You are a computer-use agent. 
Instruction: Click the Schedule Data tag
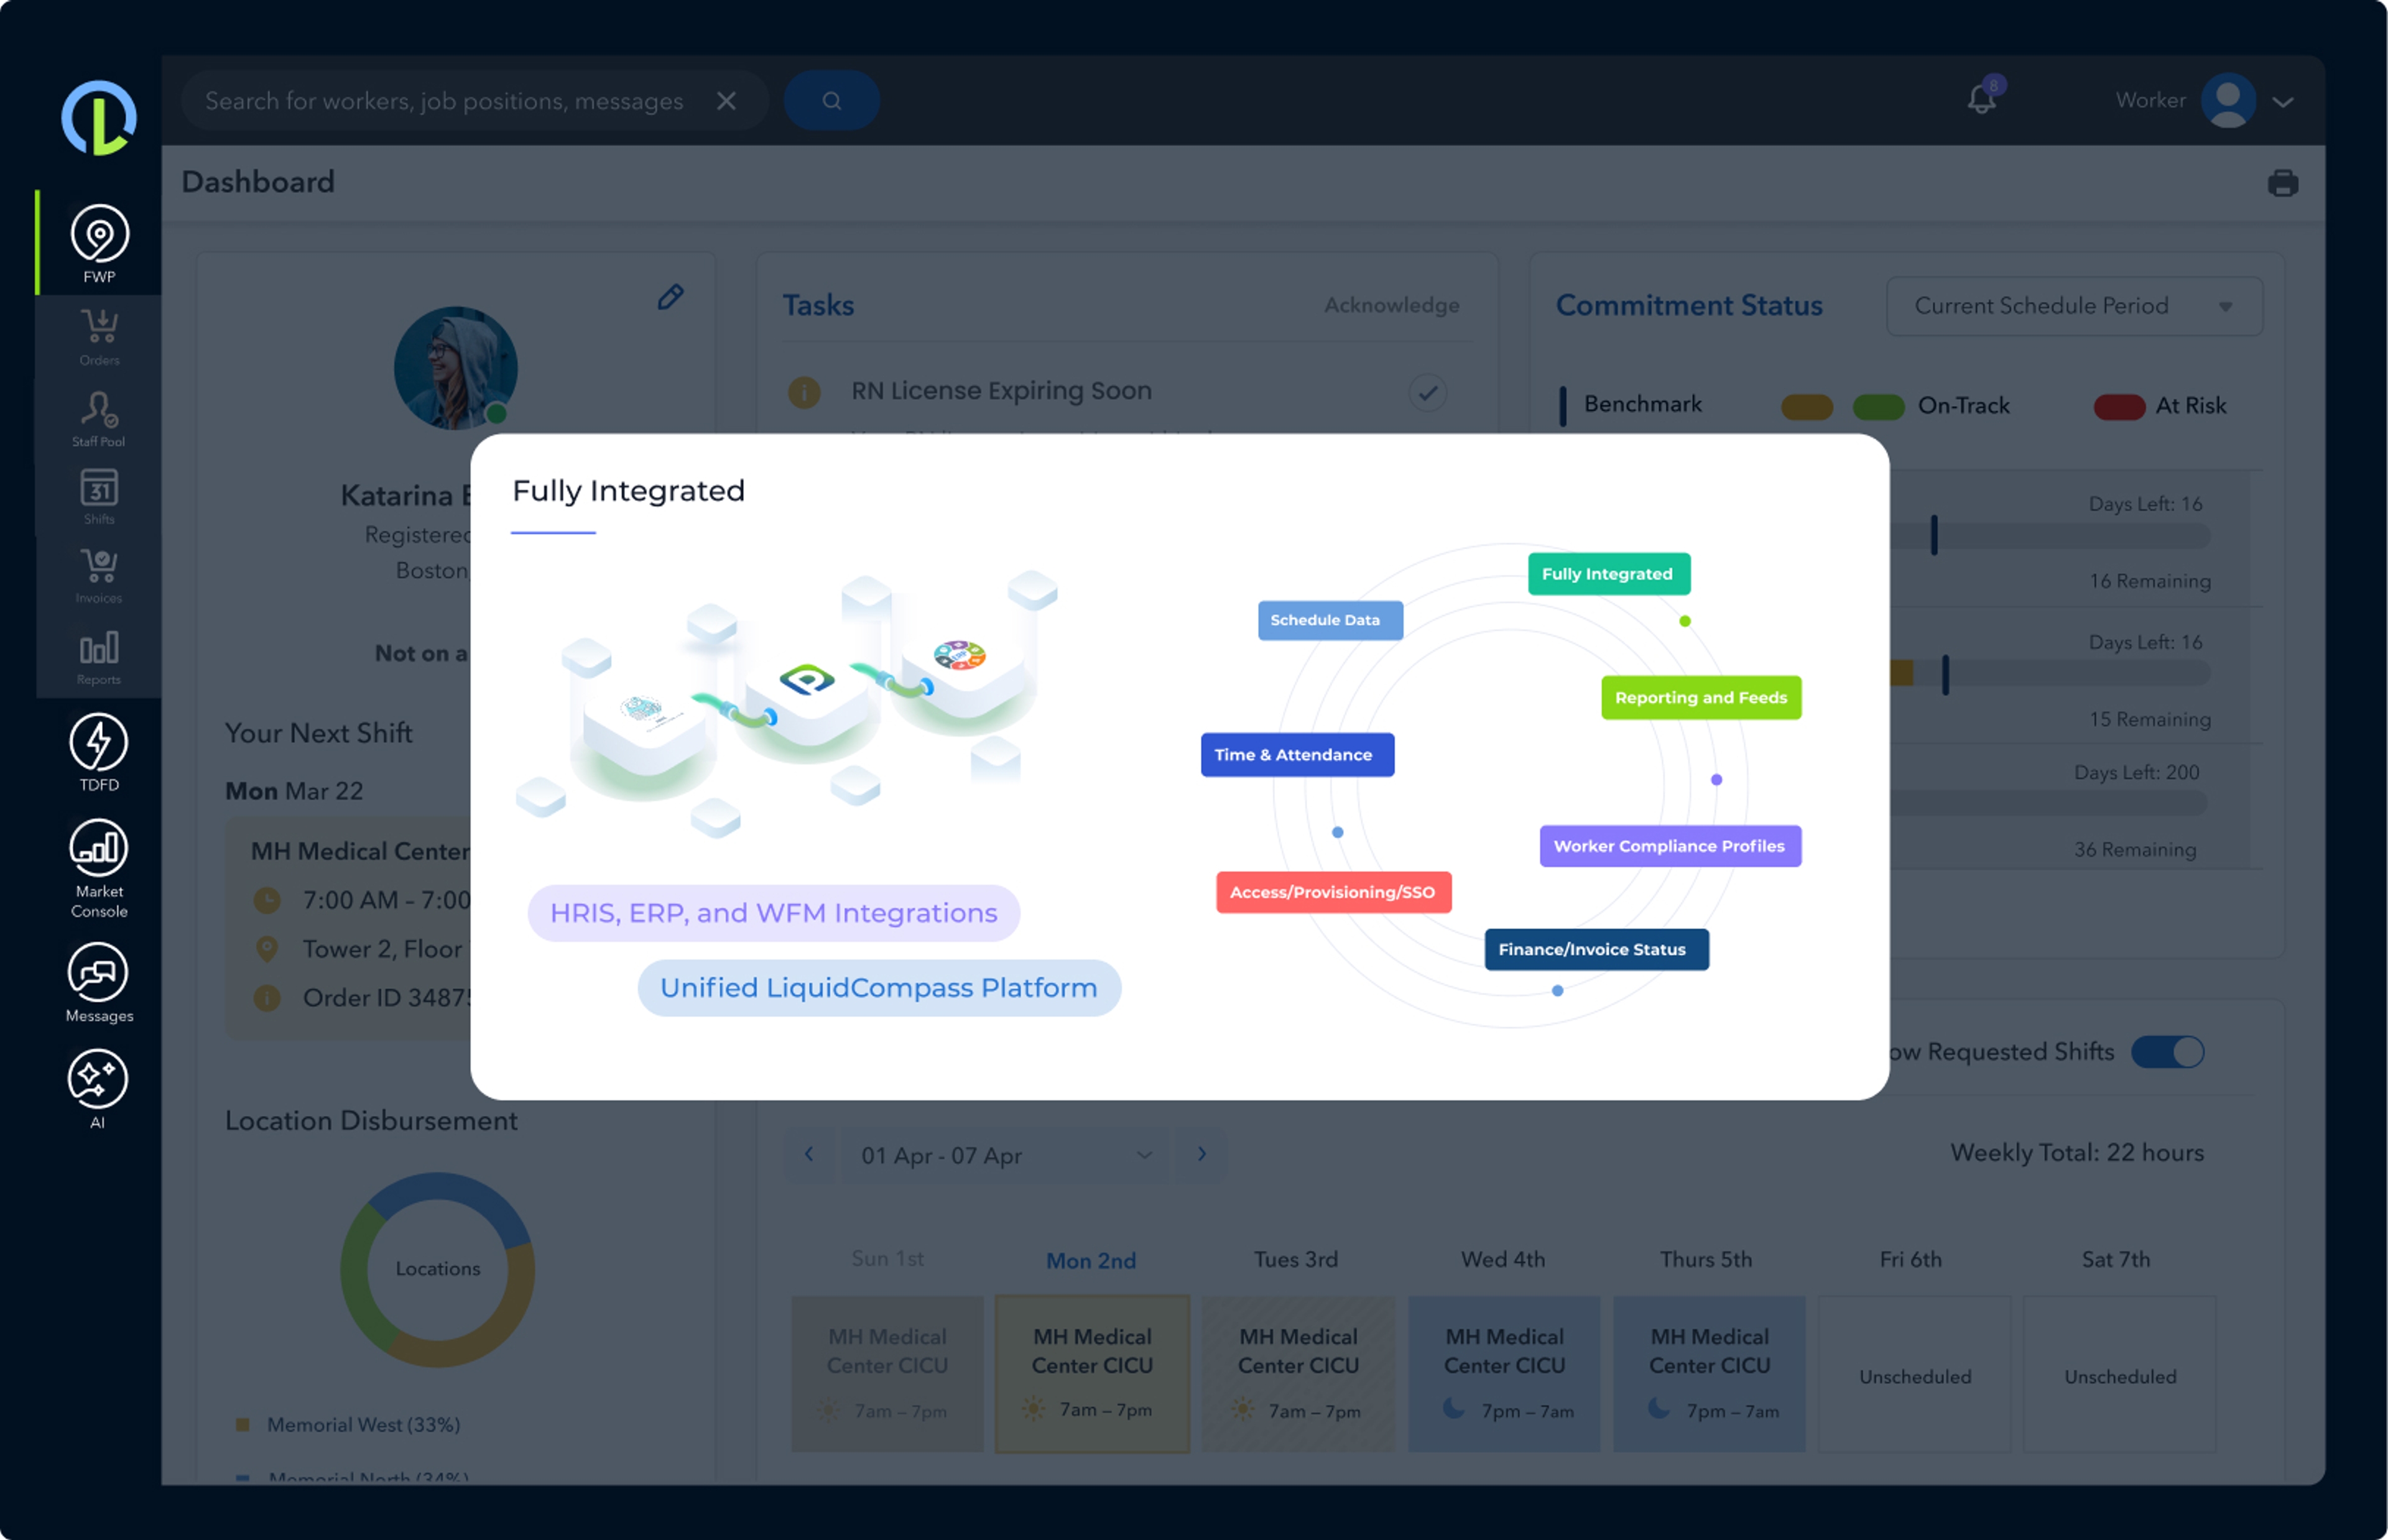[1330, 620]
